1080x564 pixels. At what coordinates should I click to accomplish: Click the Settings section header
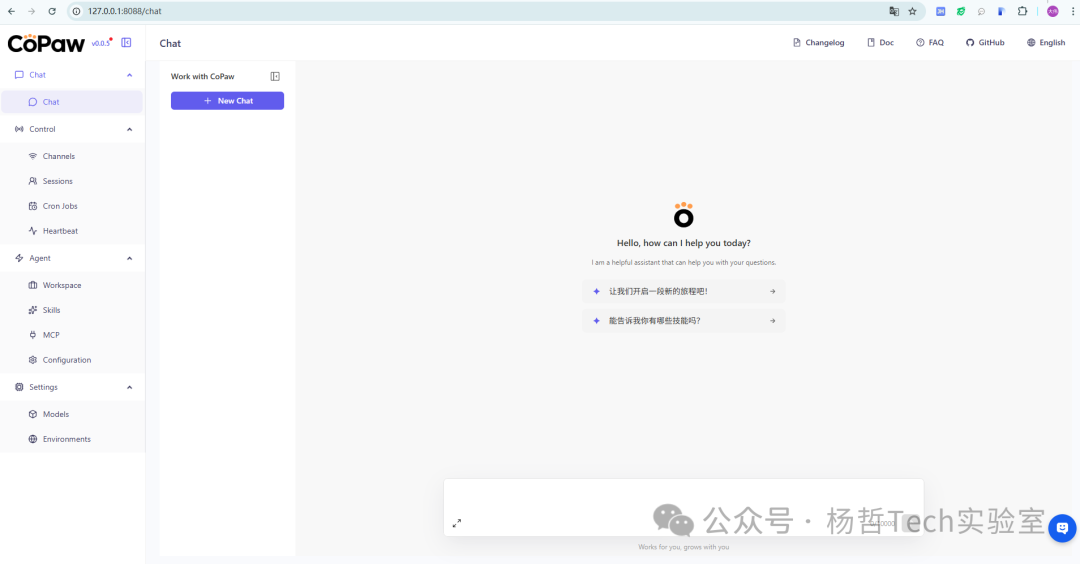(72, 387)
